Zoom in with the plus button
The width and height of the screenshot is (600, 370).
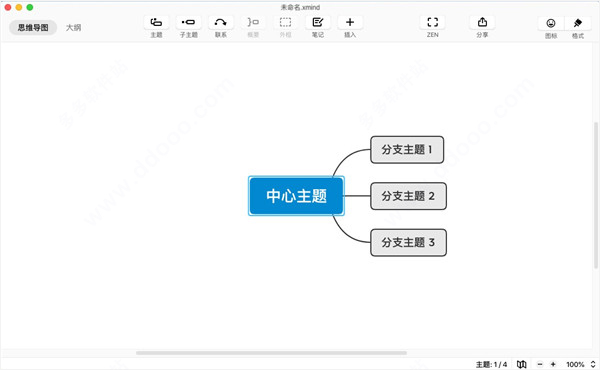pyautogui.click(x=553, y=364)
